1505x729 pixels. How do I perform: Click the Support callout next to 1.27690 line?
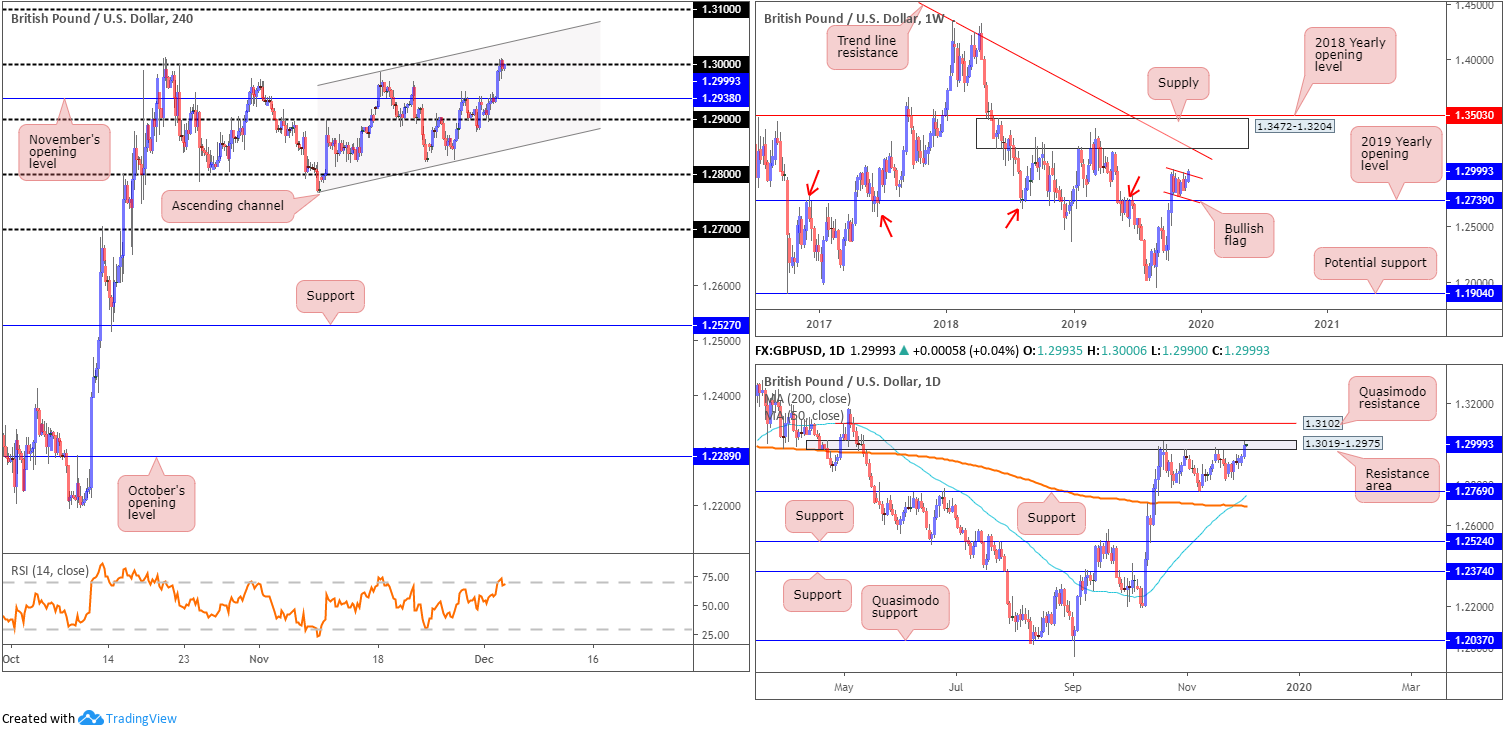pyautogui.click(x=1052, y=517)
